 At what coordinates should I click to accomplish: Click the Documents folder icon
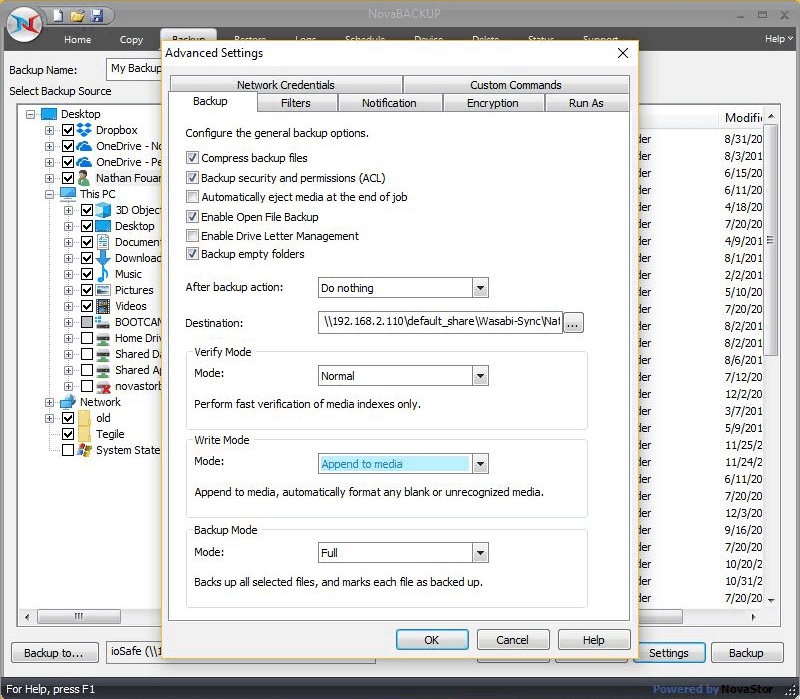pos(103,242)
